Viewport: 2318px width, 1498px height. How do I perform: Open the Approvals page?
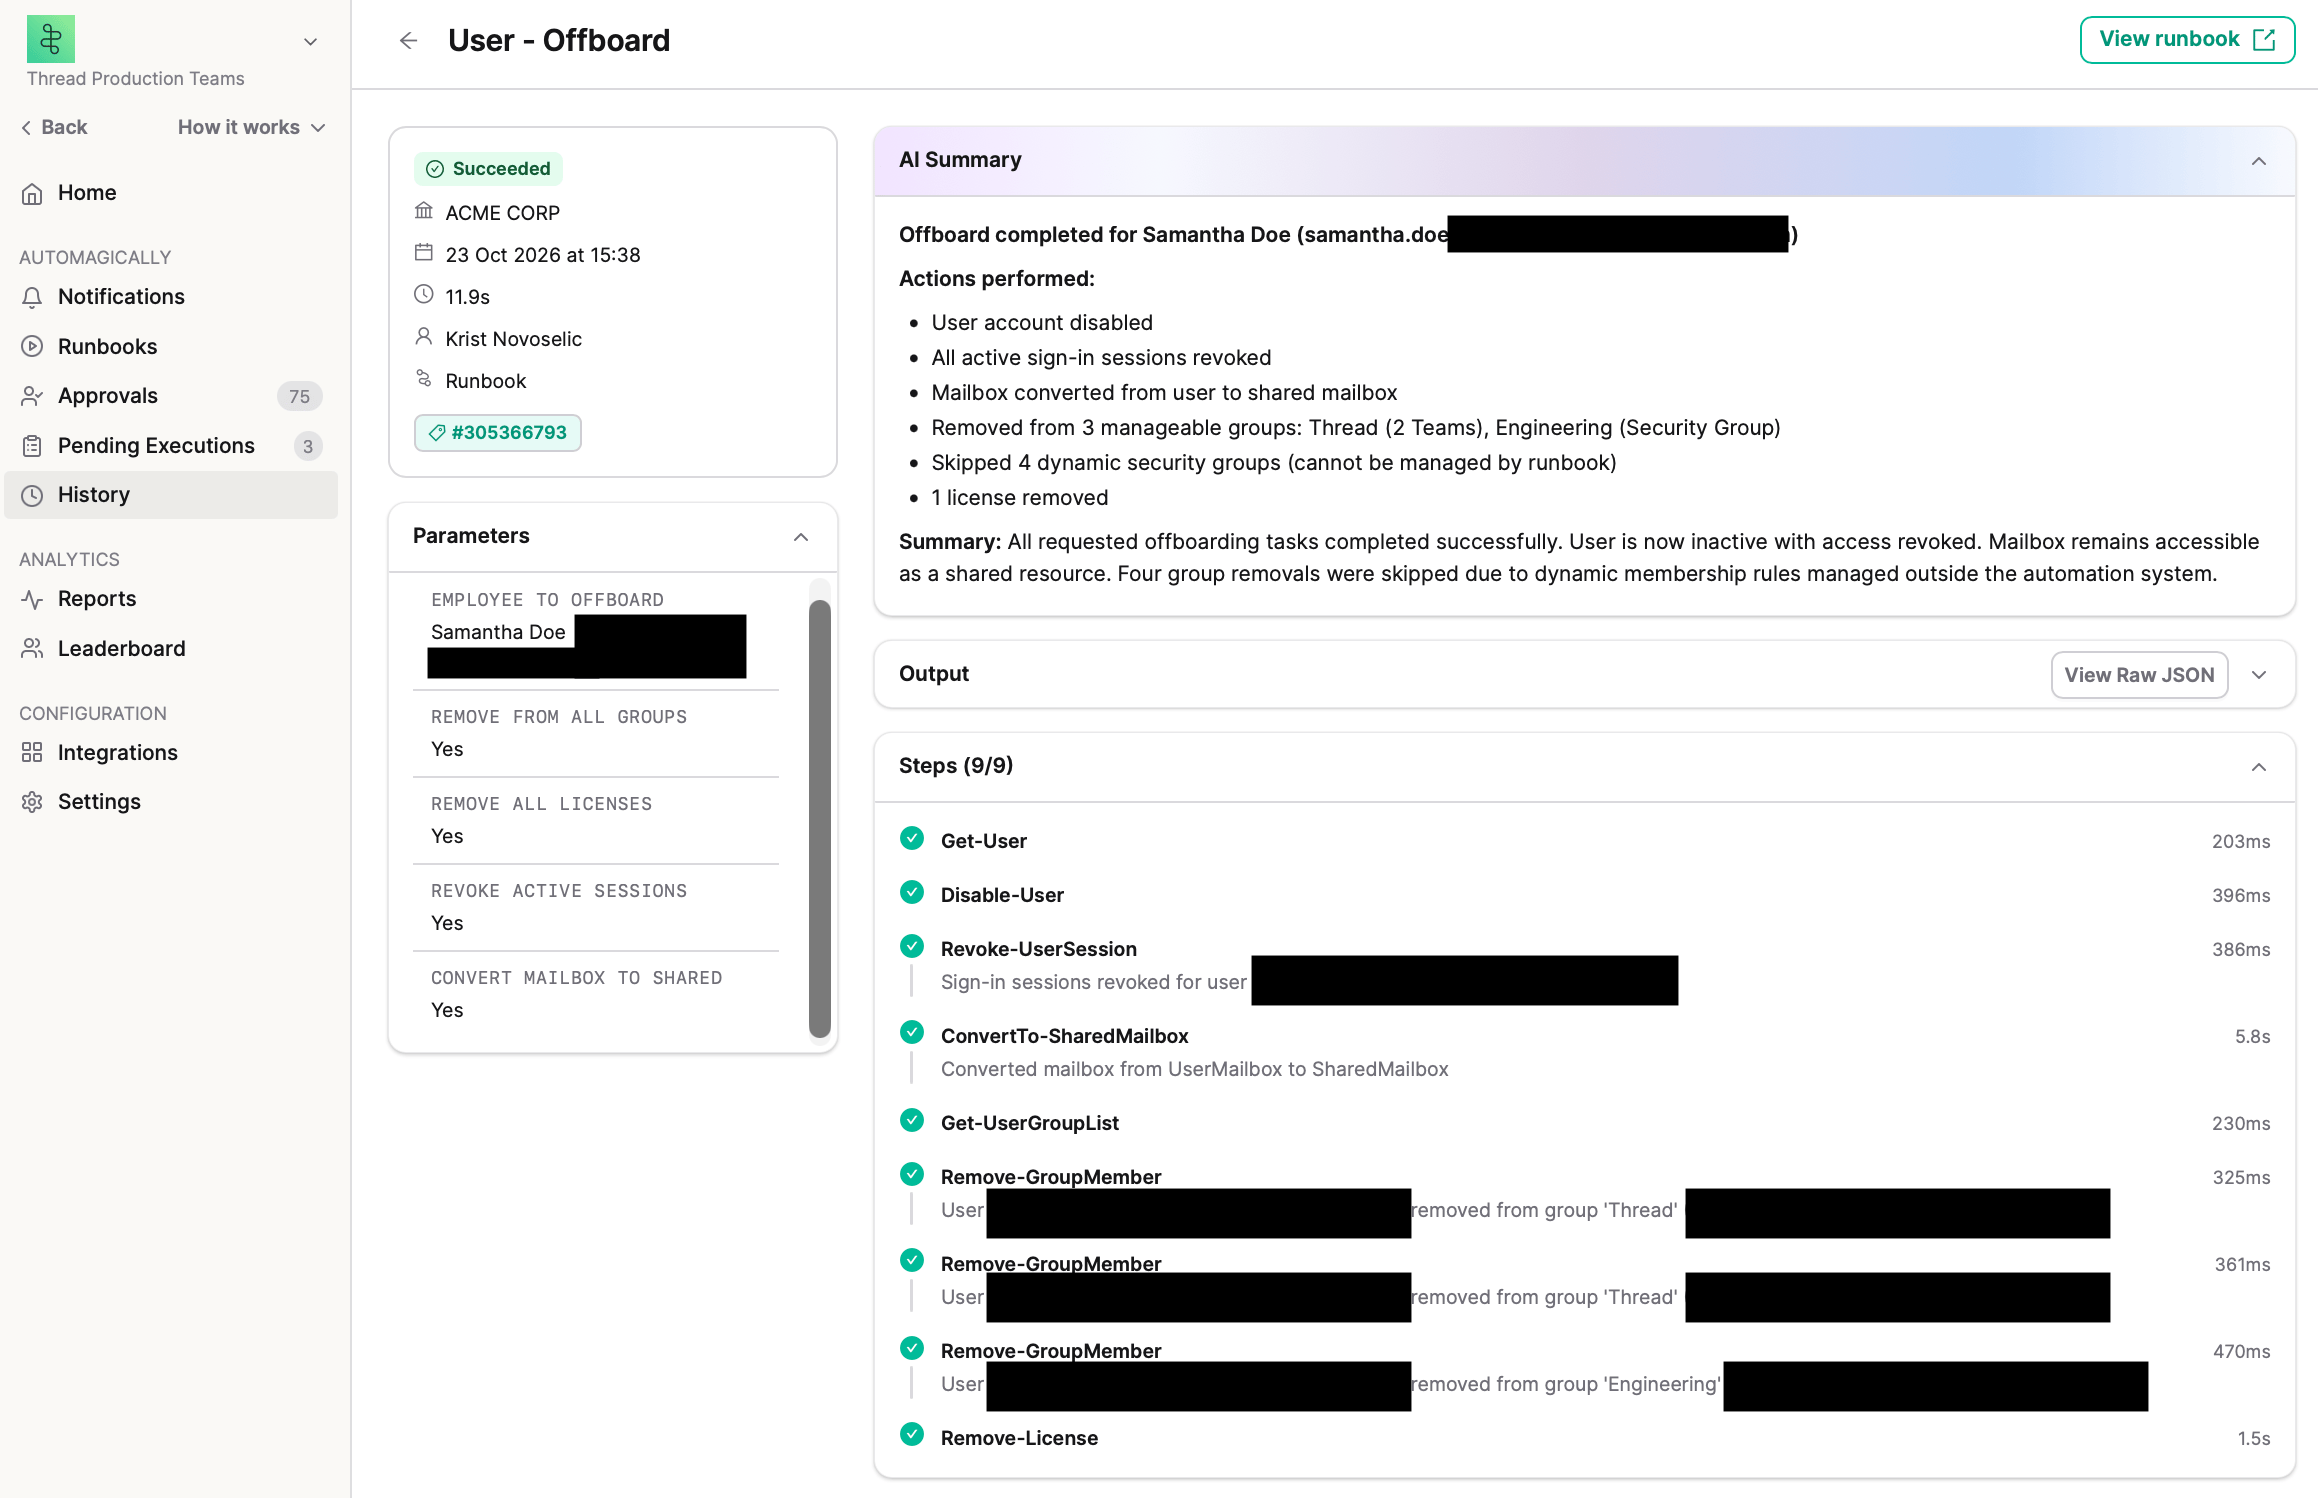(170, 396)
